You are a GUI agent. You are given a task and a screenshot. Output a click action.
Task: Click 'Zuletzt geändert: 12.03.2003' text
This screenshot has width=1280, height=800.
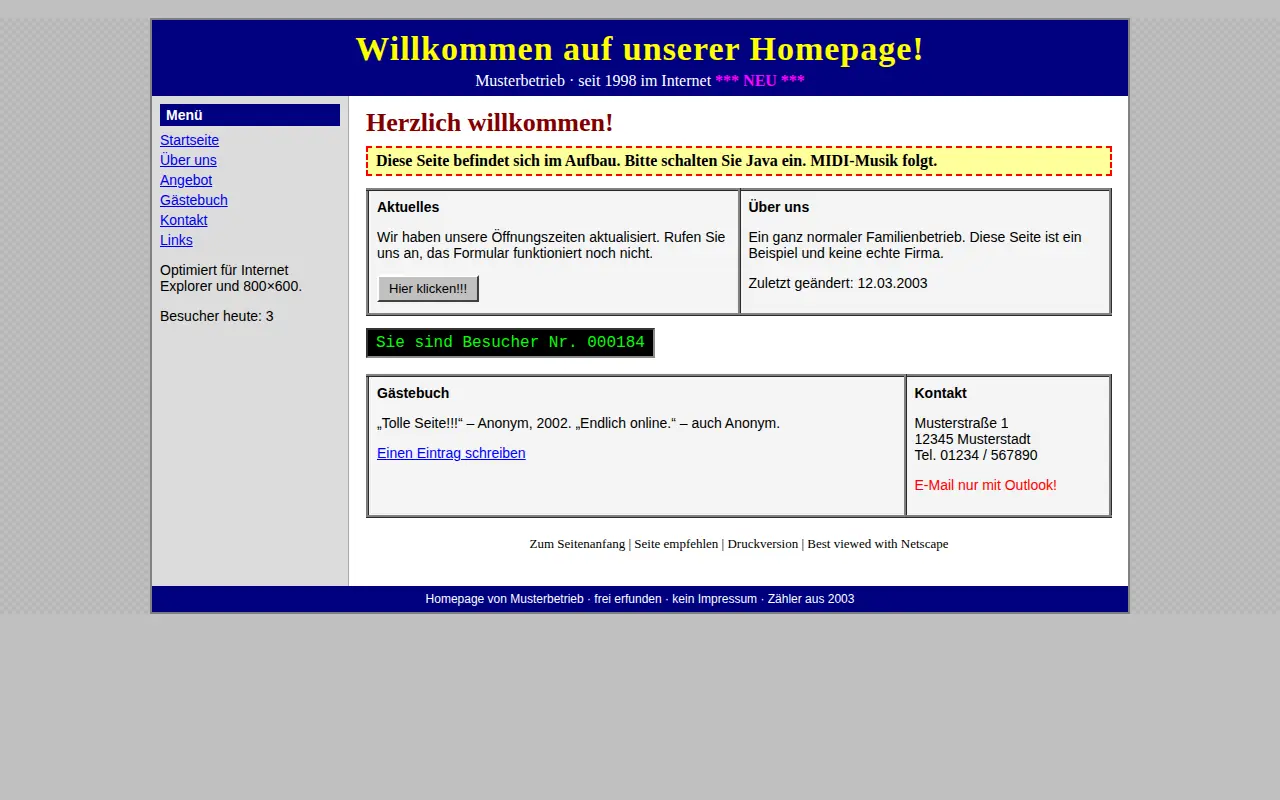[838, 283]
